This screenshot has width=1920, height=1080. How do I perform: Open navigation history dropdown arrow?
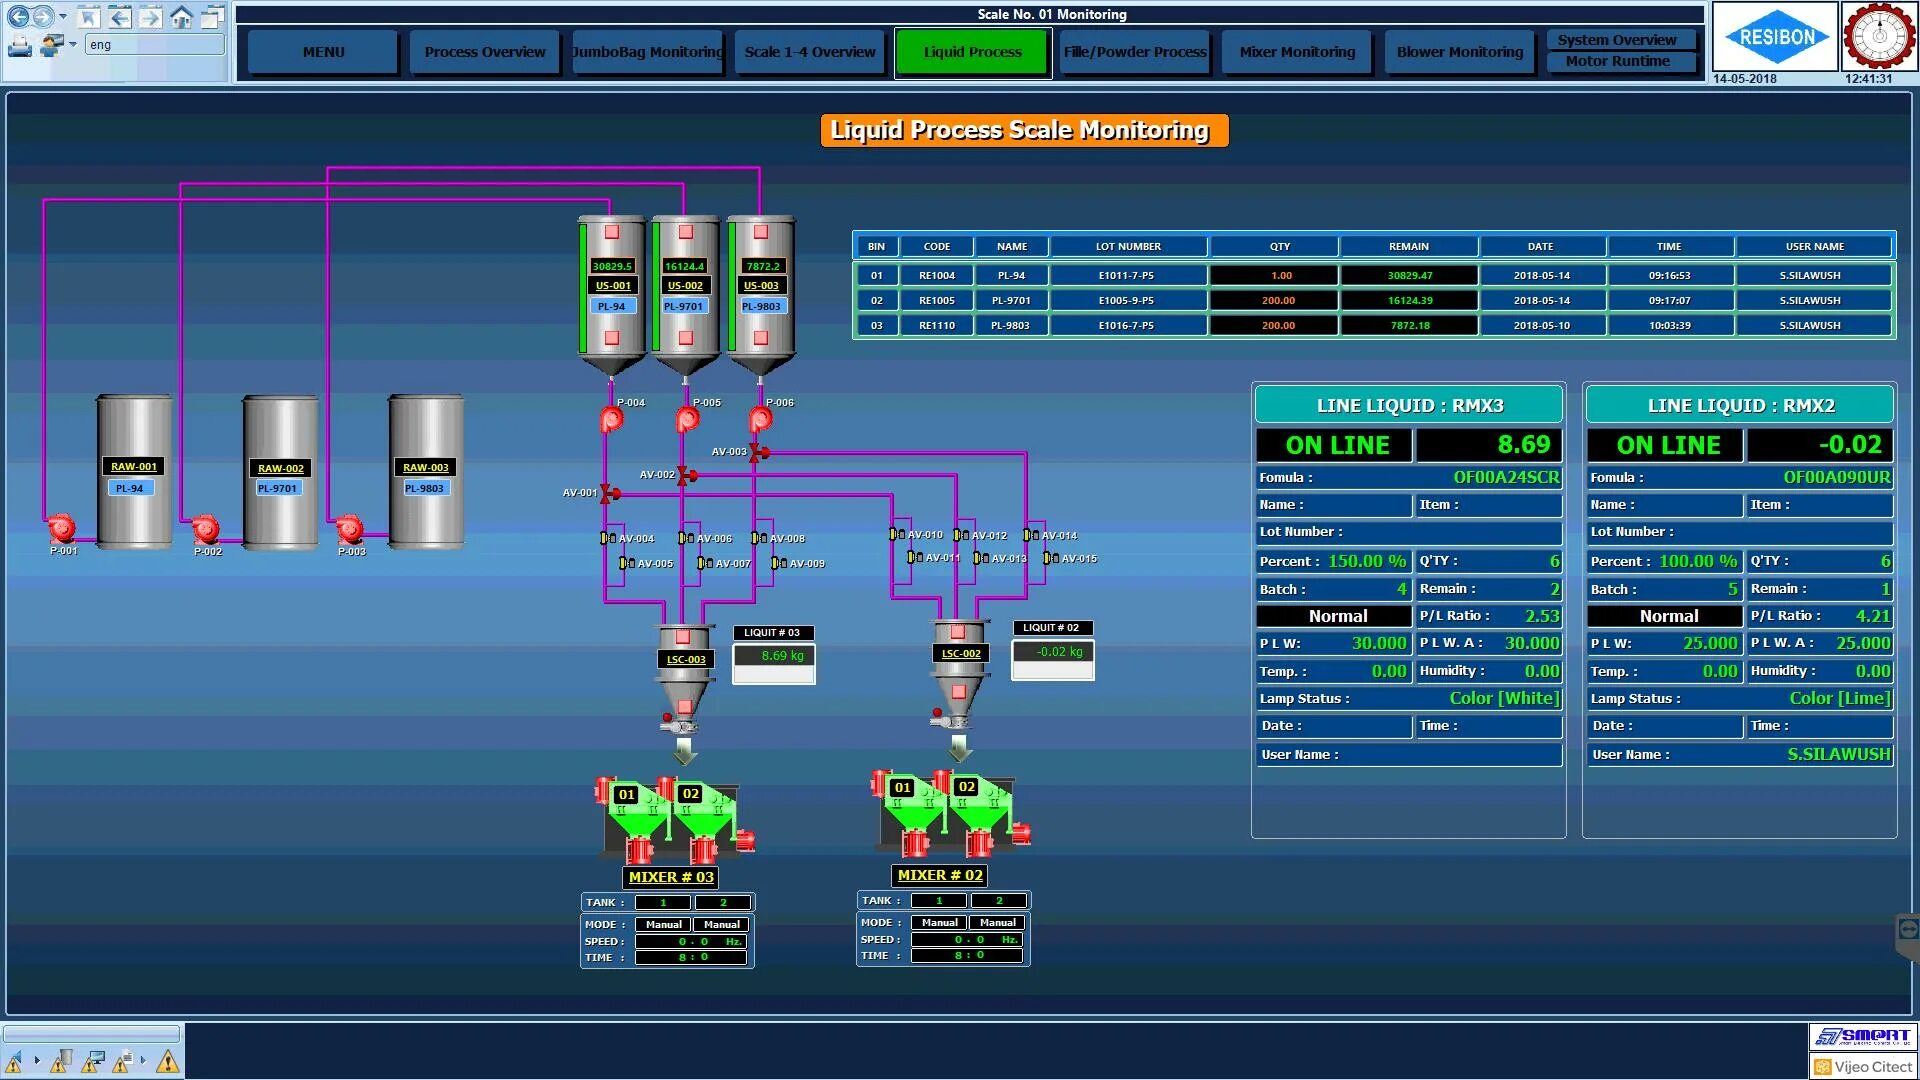(x=63, y=17)
